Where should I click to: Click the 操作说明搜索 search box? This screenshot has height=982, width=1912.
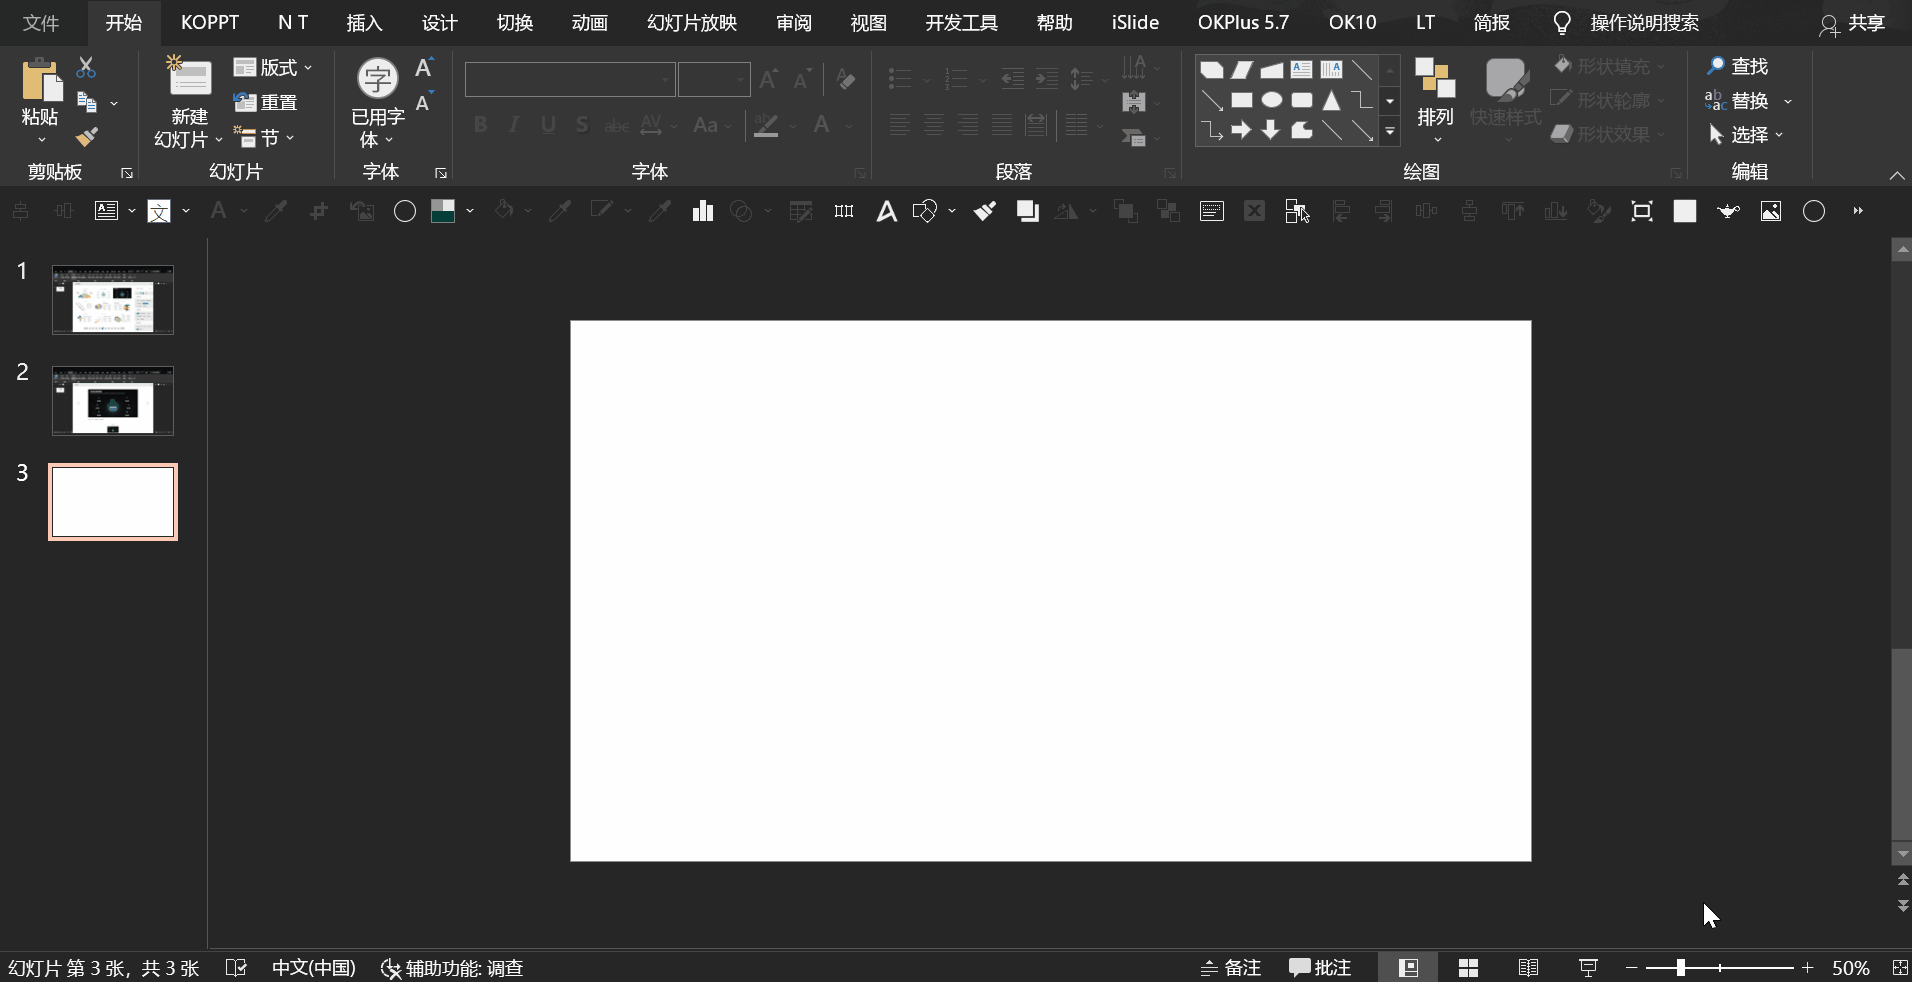click(x=1644, y=22)
